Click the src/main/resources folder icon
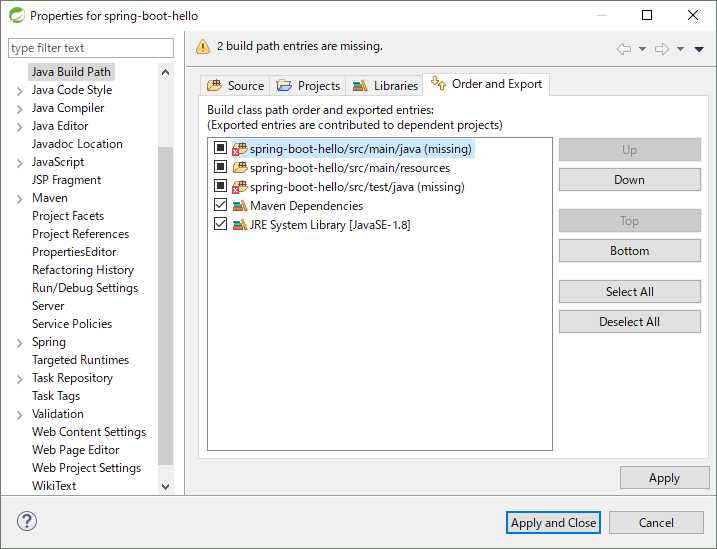 coord(240,168)
